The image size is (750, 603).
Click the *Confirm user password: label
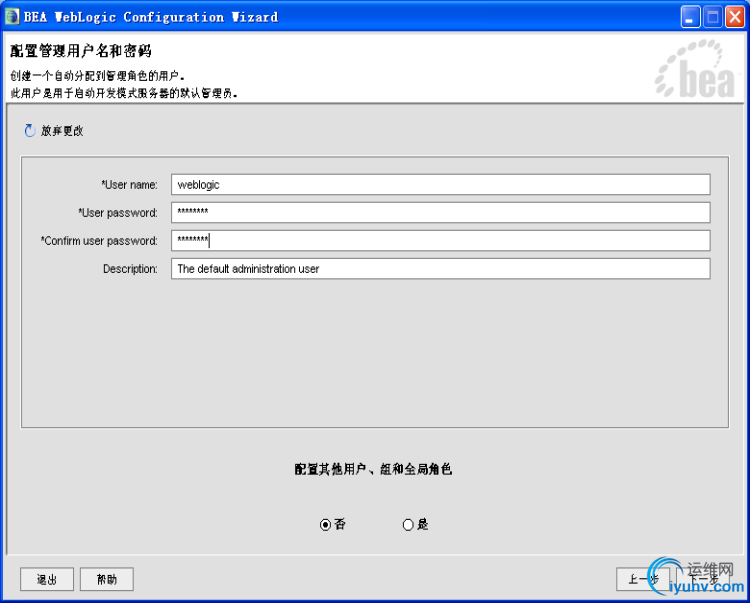click(x=99, y=241)
